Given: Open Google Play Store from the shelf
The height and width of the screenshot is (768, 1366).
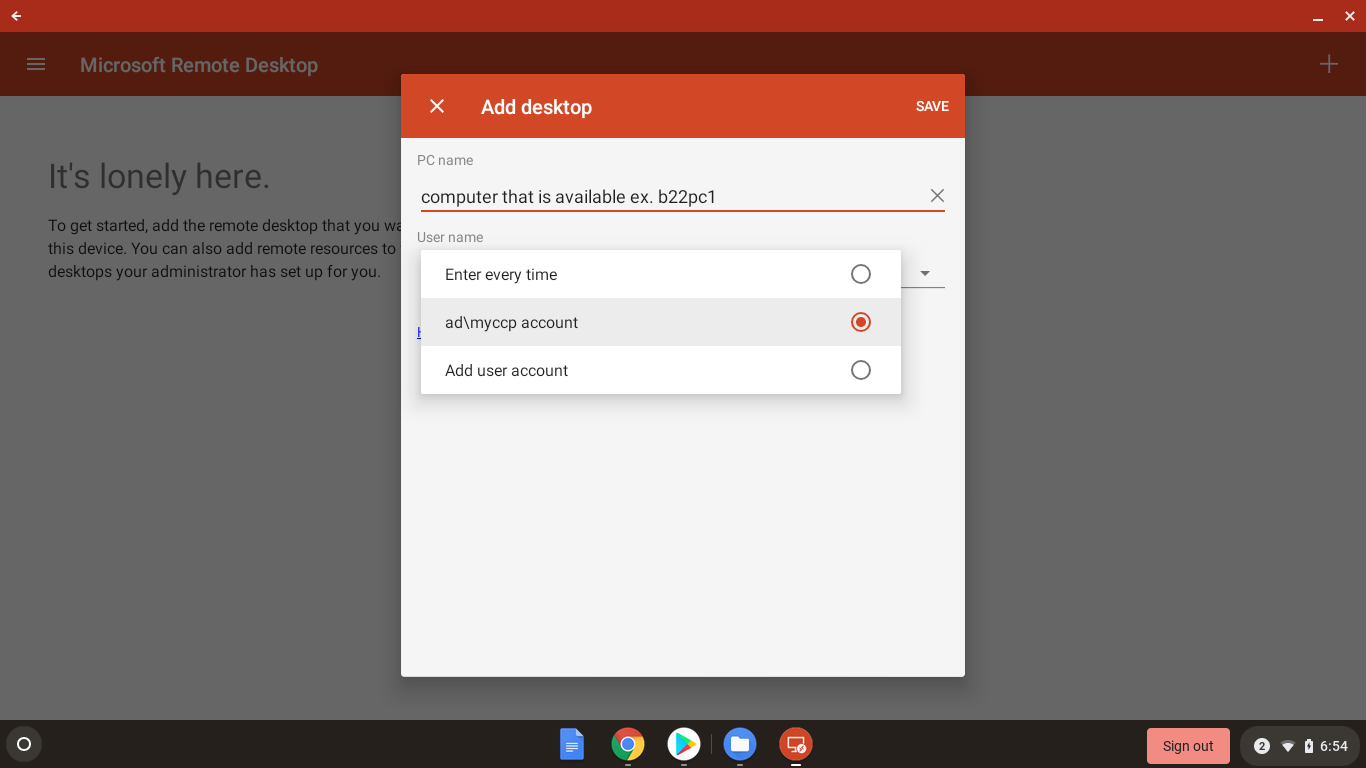Looking at the screenshot, I should [x=684, y=744].
